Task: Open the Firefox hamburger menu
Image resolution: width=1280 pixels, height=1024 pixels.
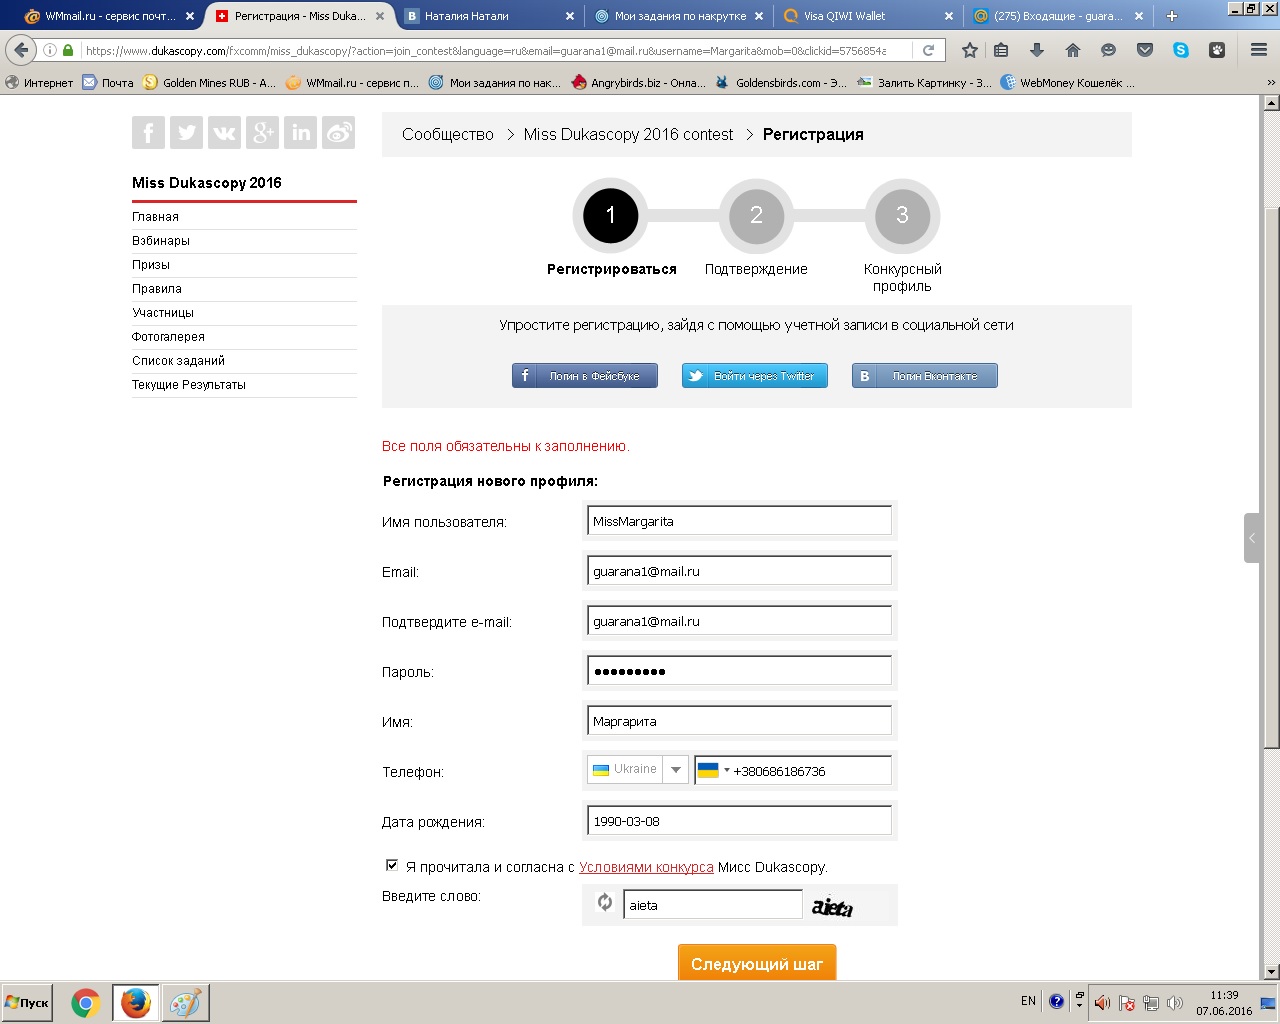Action: (1259, 50)
